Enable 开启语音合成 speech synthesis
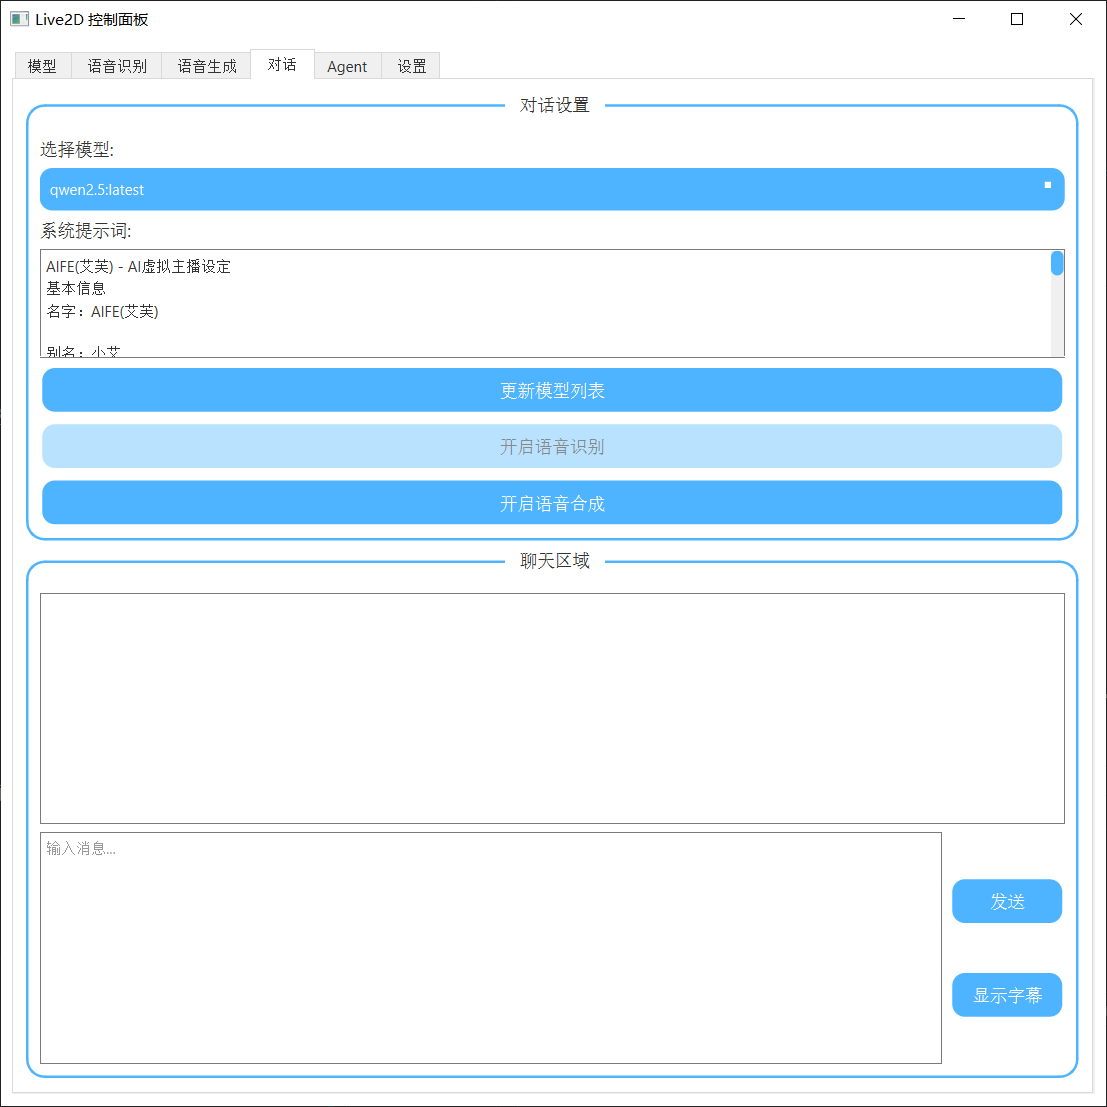 tap(551, 503)
